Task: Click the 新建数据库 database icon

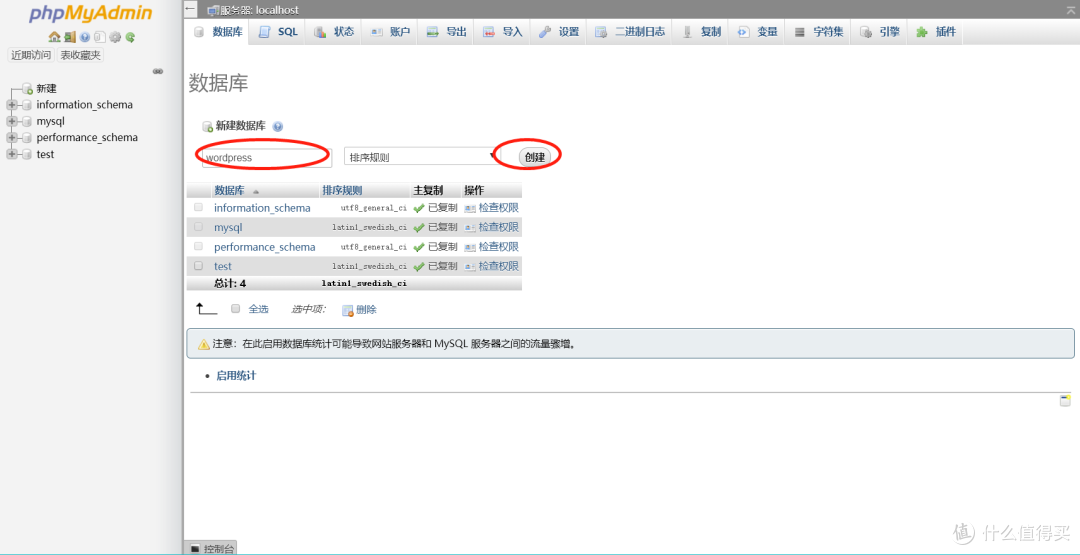Action: click(x=207, y=127)
